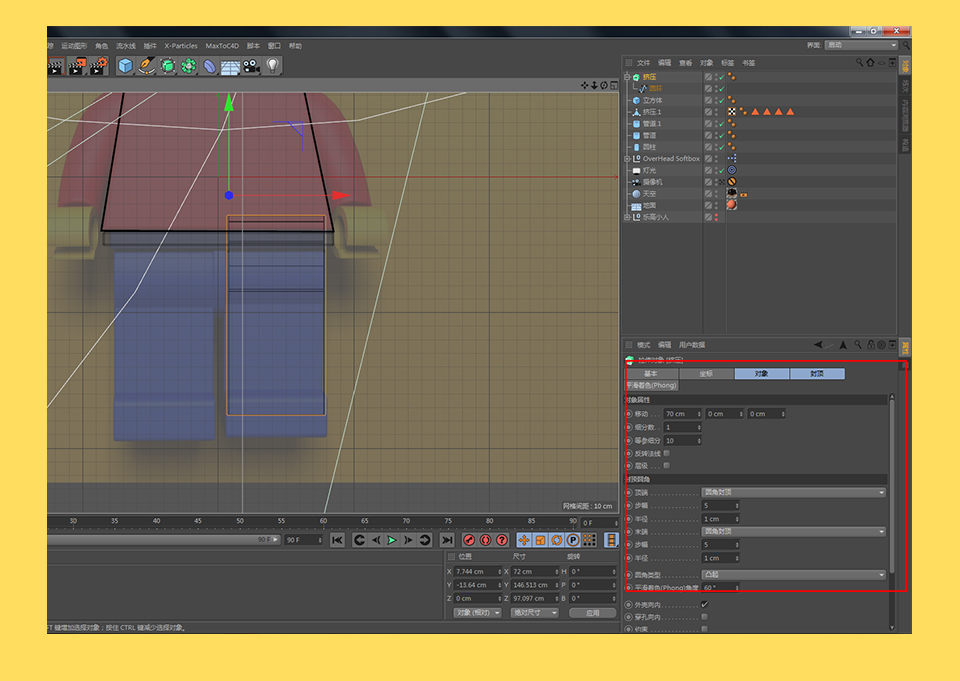960x681 pixels.
Task: Toggle 层级 checkbox
Action: click(x=667, y=466)
